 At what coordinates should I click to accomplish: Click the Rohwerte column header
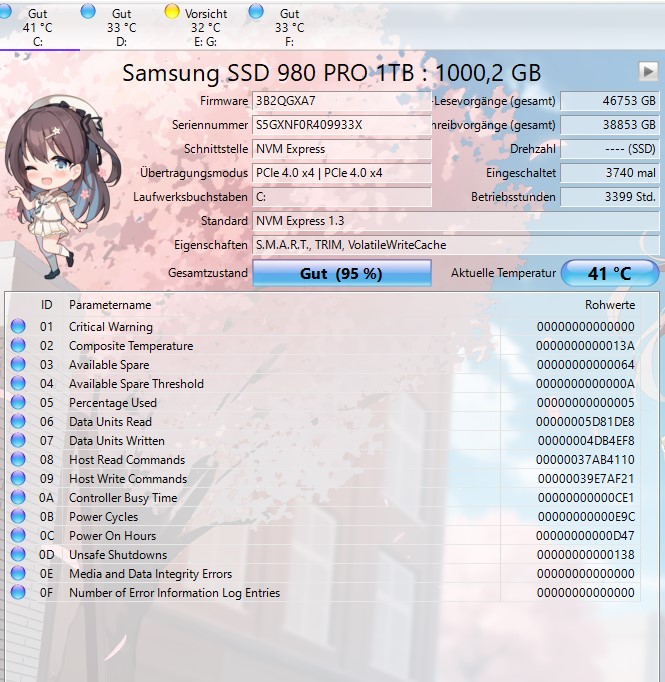610,305
